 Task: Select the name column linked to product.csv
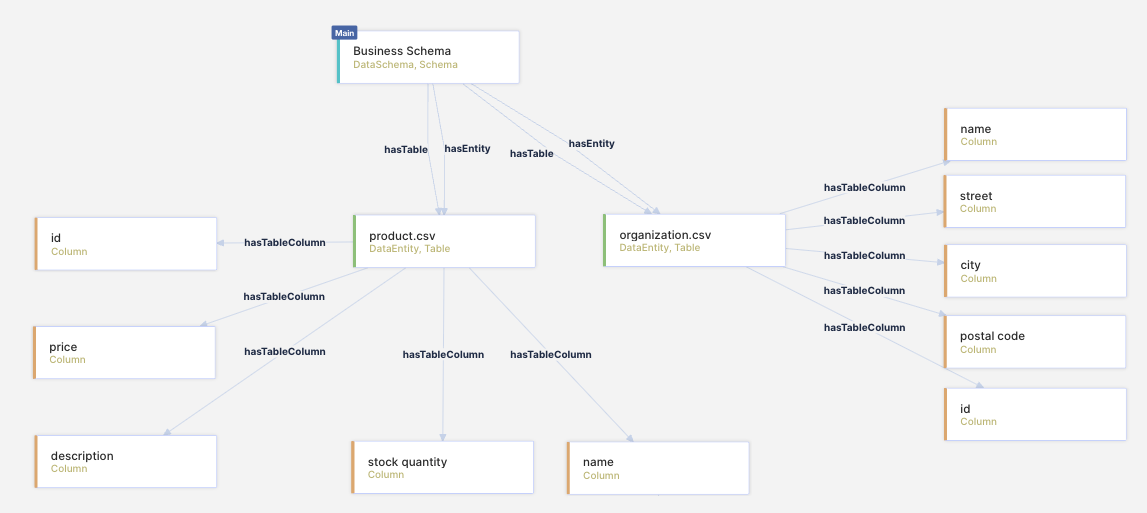[657, 468]
